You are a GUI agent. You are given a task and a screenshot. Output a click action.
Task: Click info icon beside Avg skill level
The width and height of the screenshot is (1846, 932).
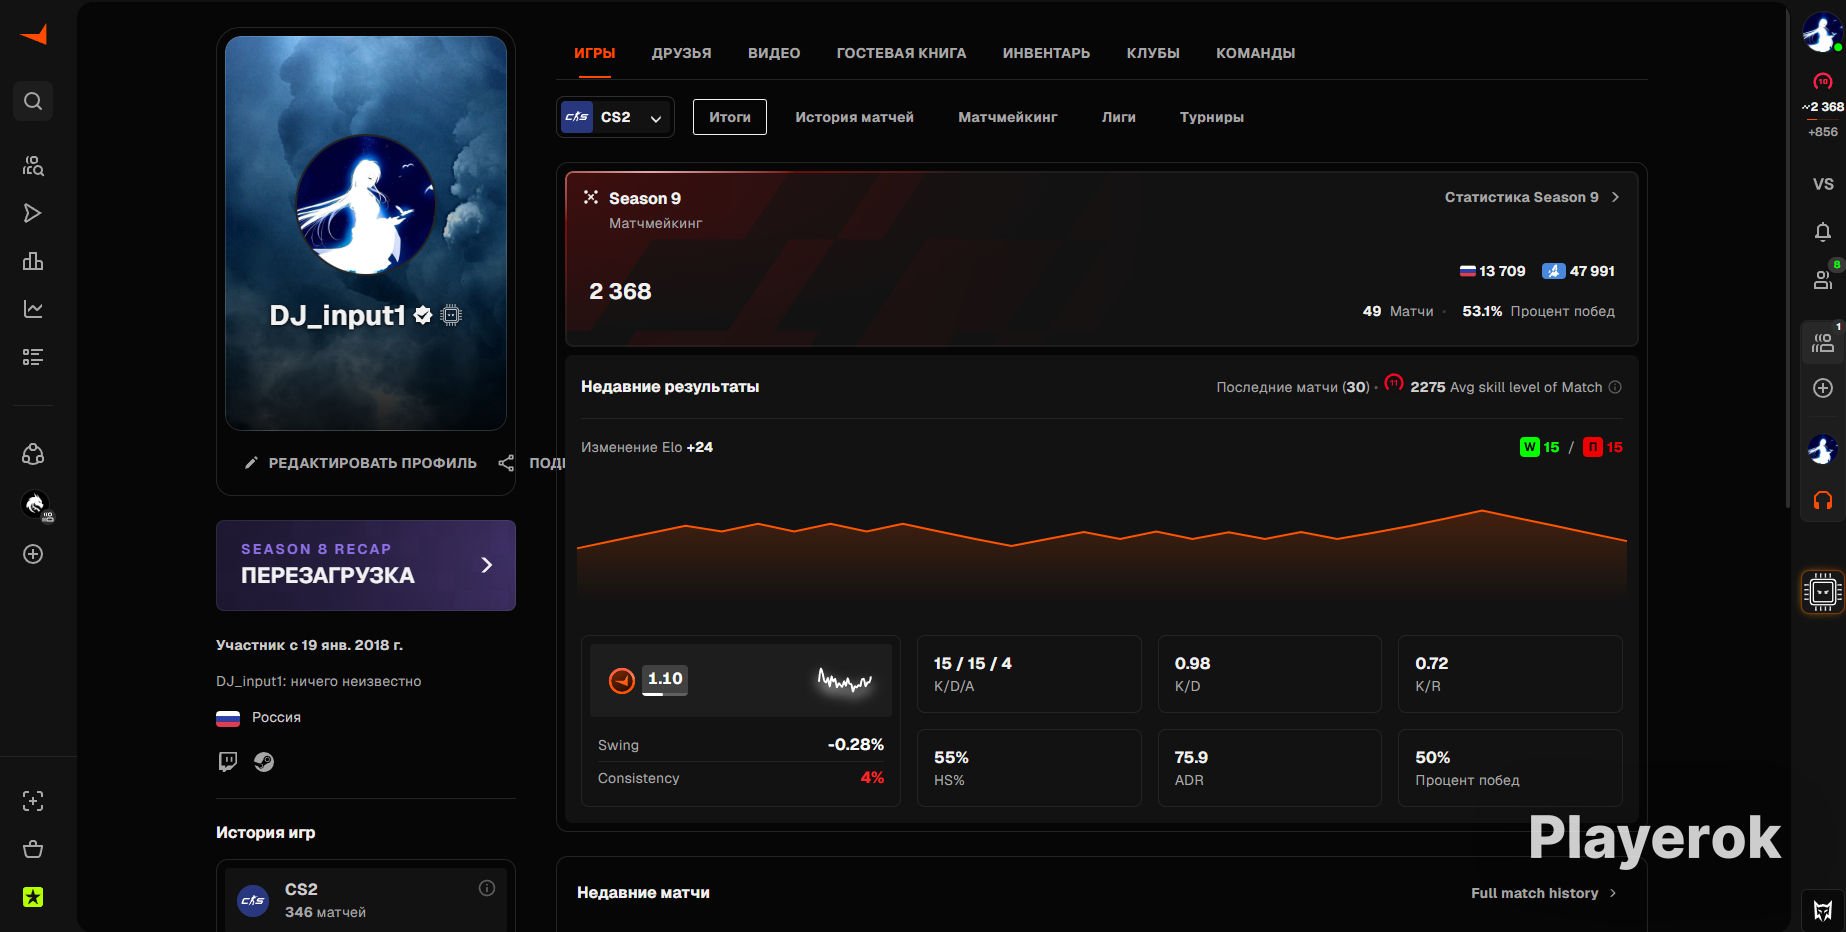(1615, 387)
